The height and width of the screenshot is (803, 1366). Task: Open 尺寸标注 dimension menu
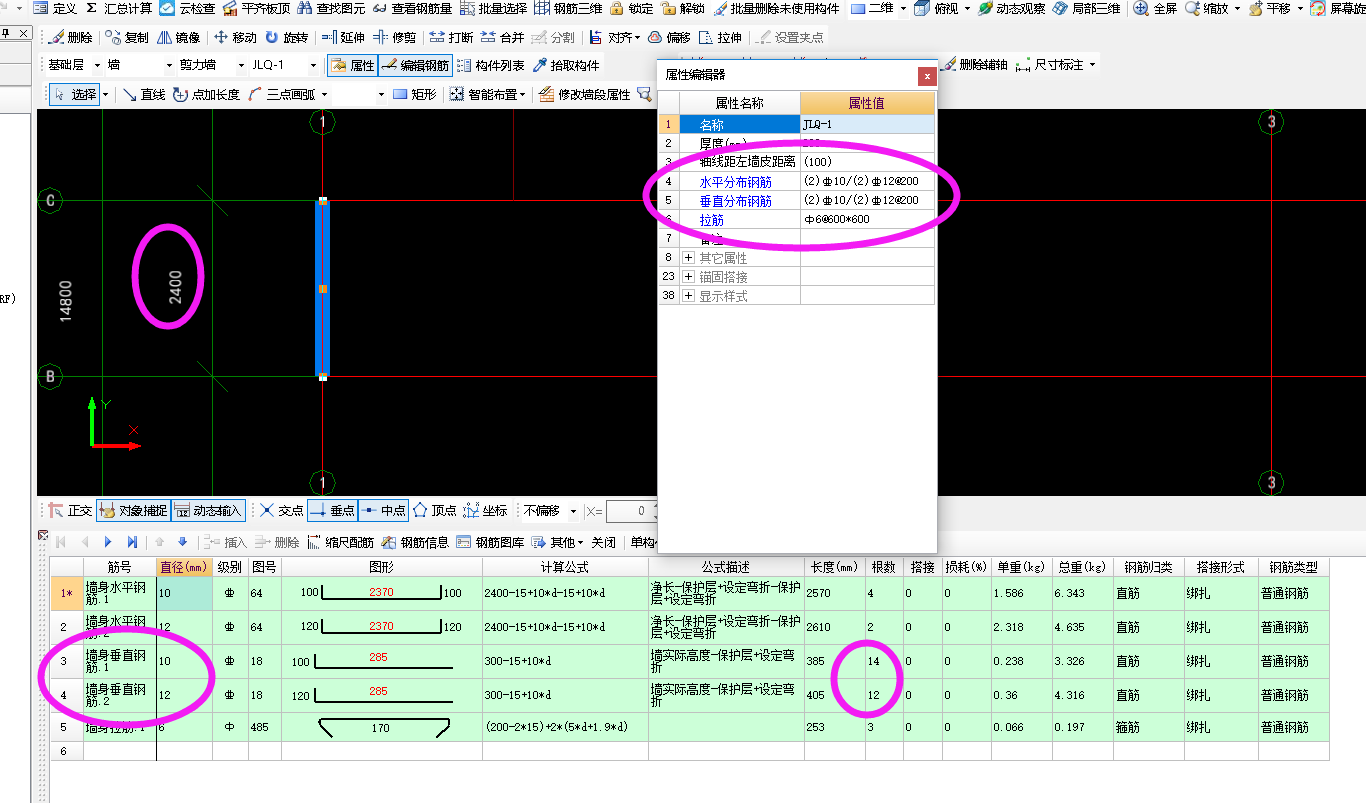tap(1055, 65)
